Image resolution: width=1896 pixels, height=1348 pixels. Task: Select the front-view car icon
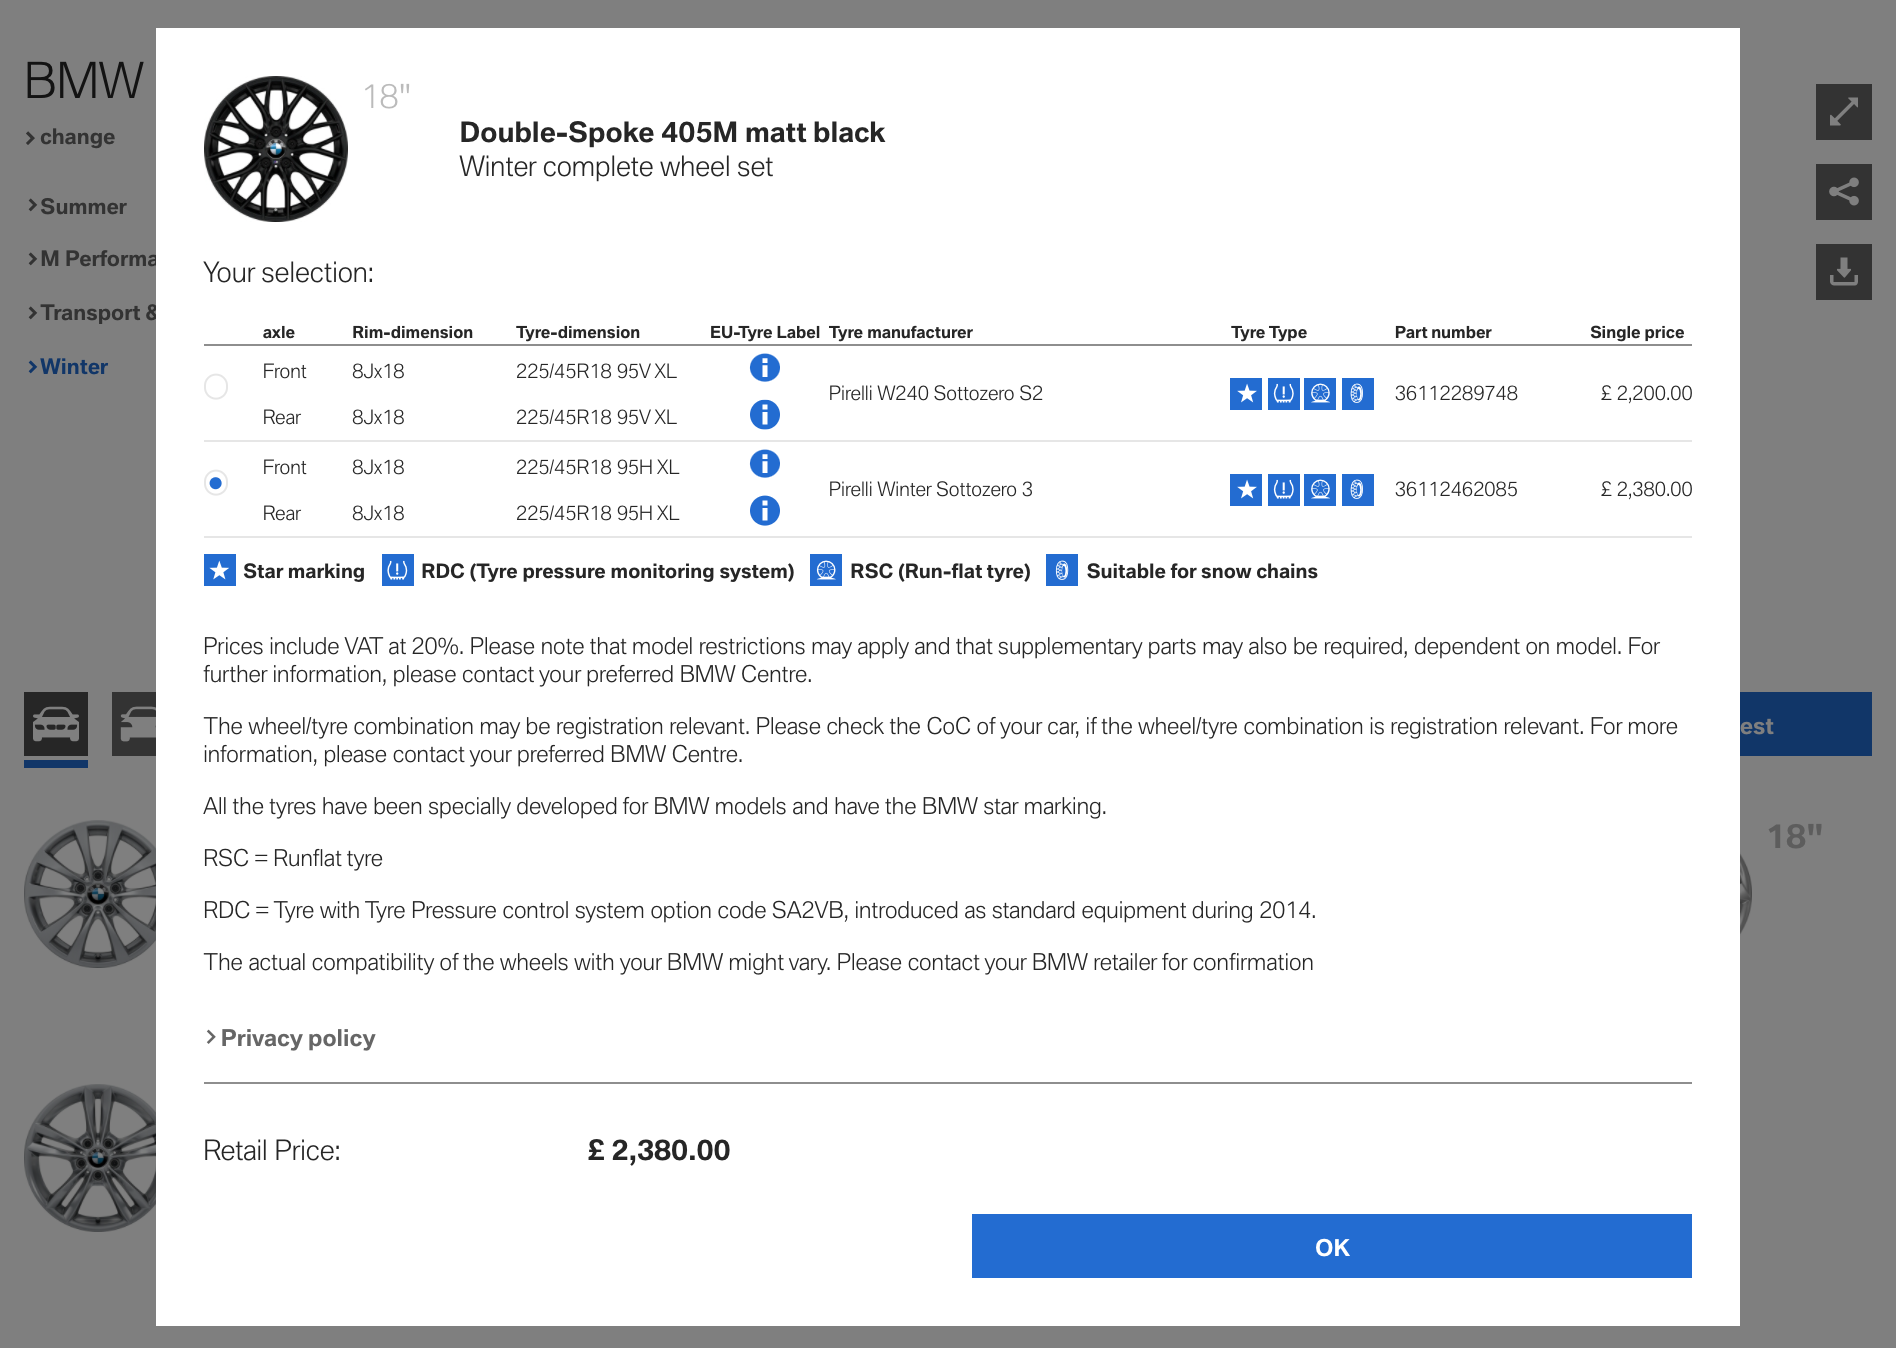(x=56, y=724)
